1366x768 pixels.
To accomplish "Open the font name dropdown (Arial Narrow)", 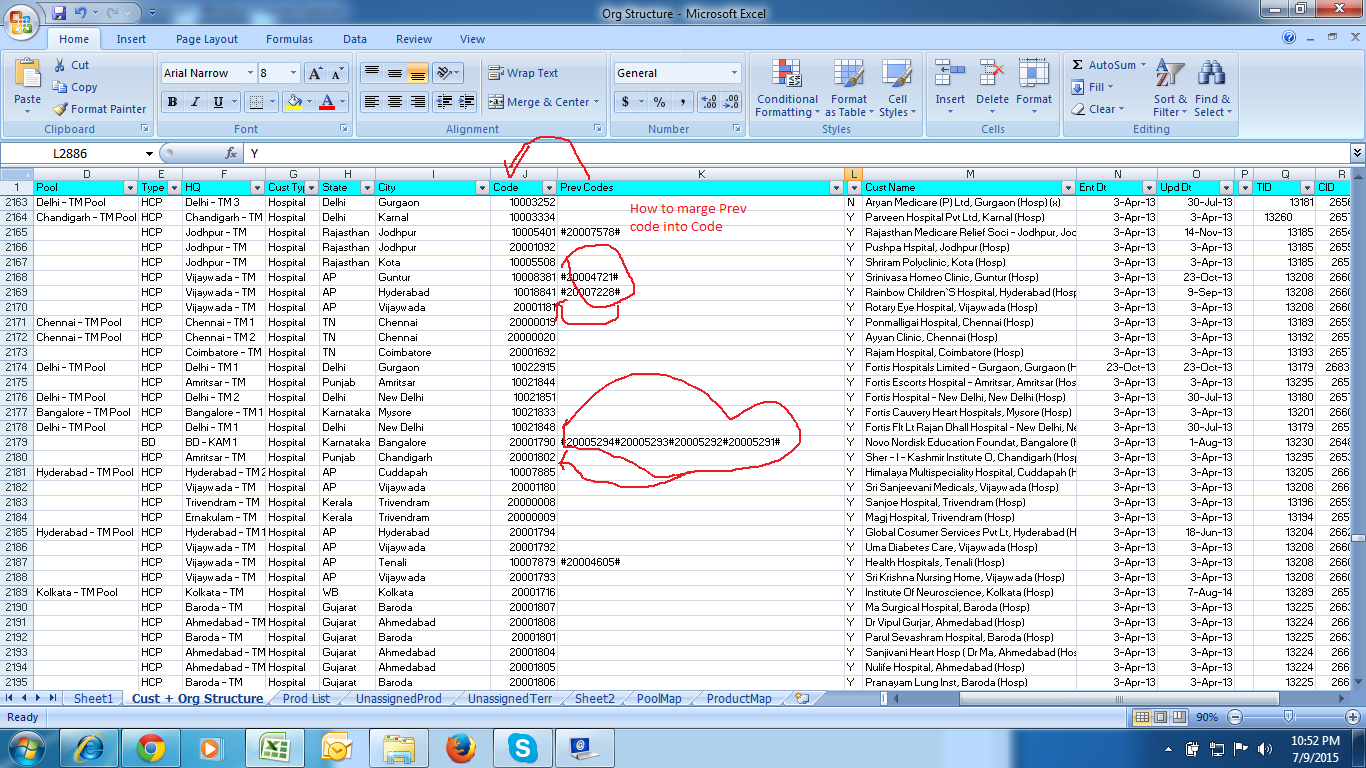I will [x=249, y=73].
